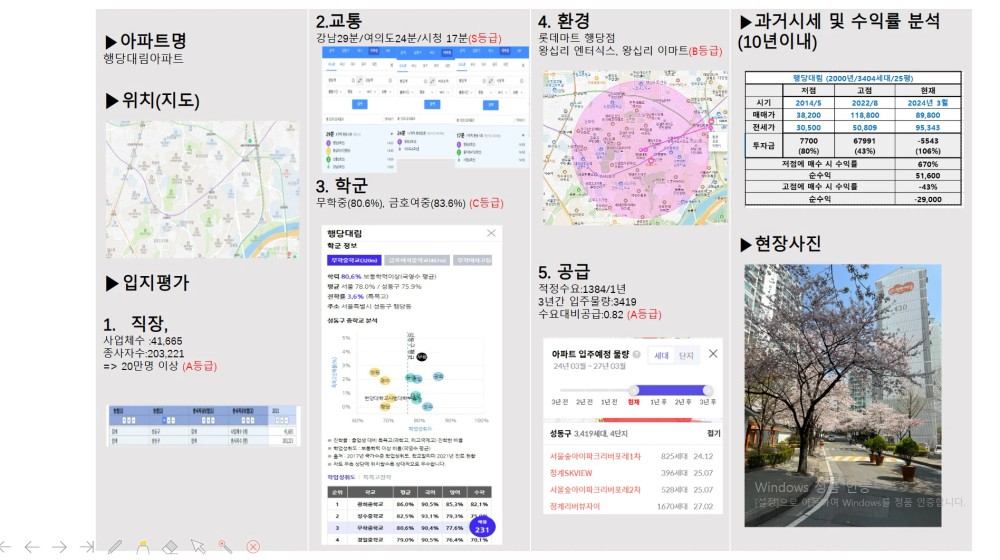Click the red (B등급) environment grade
This screenshot has width=1000, height=560.
click(x=705, y=51)
